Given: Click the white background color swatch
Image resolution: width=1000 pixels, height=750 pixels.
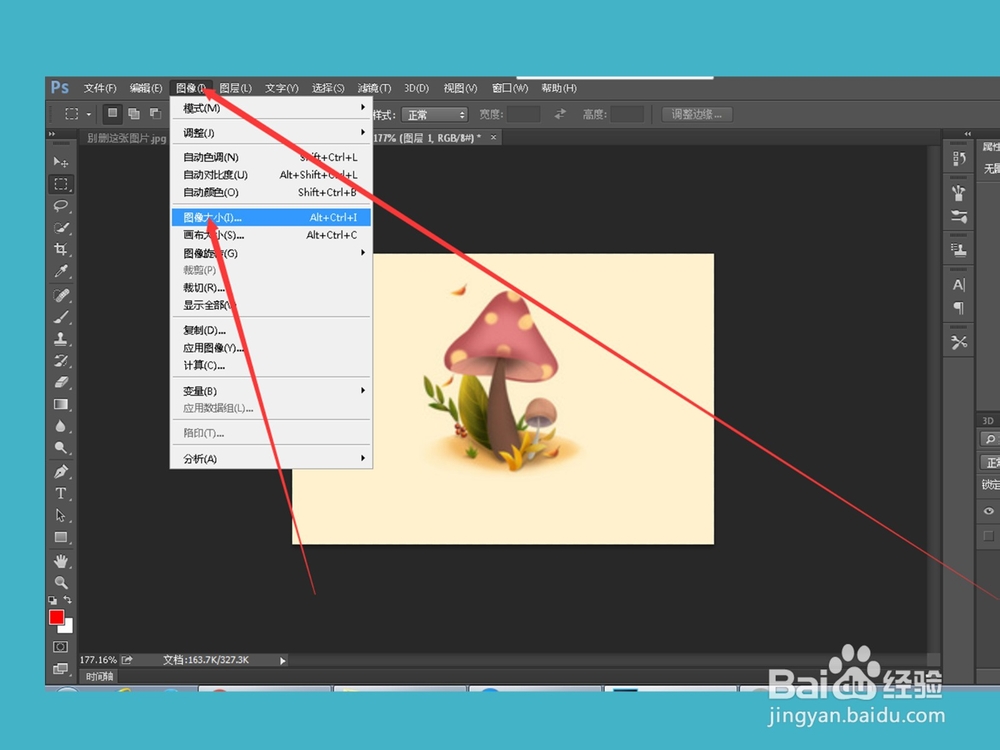Looking at the screenshot, I should [x=68, y=627].
